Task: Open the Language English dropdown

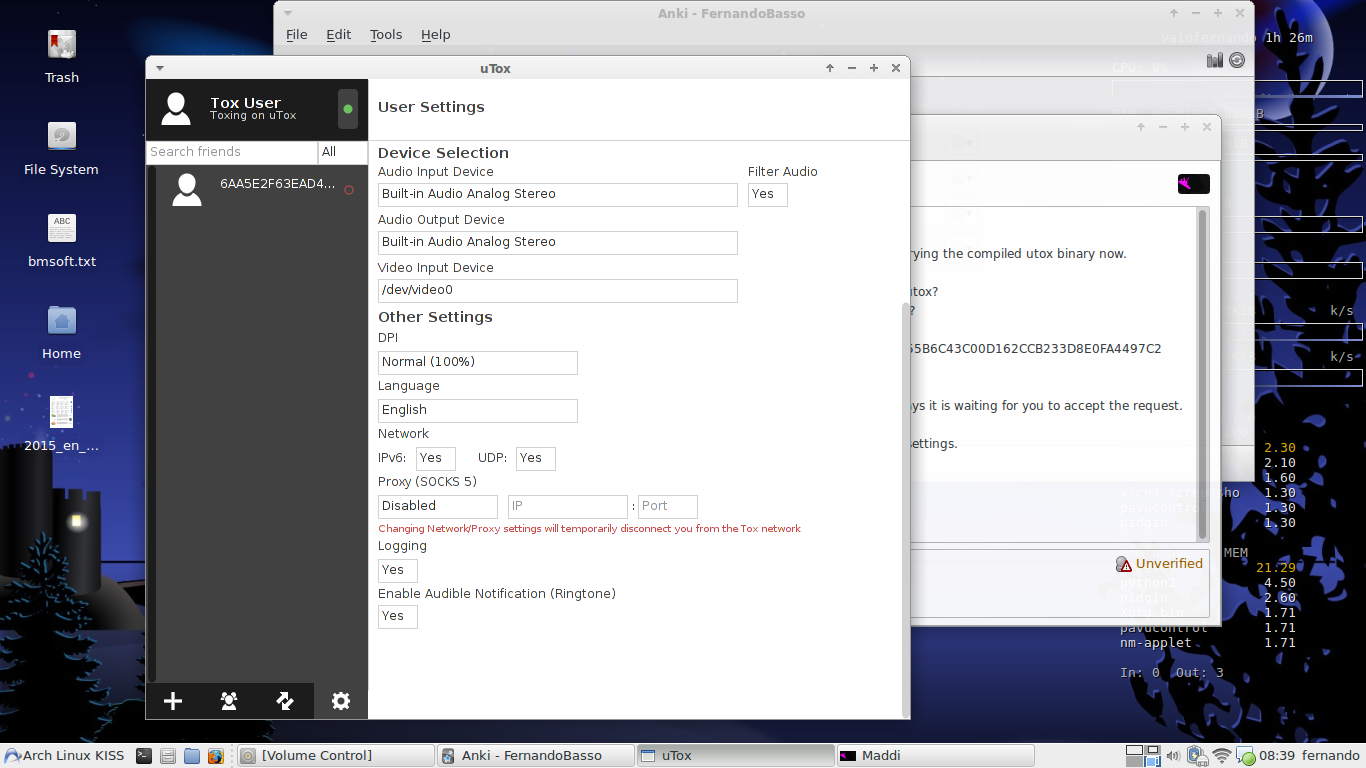Action: (x=478, y=410)
